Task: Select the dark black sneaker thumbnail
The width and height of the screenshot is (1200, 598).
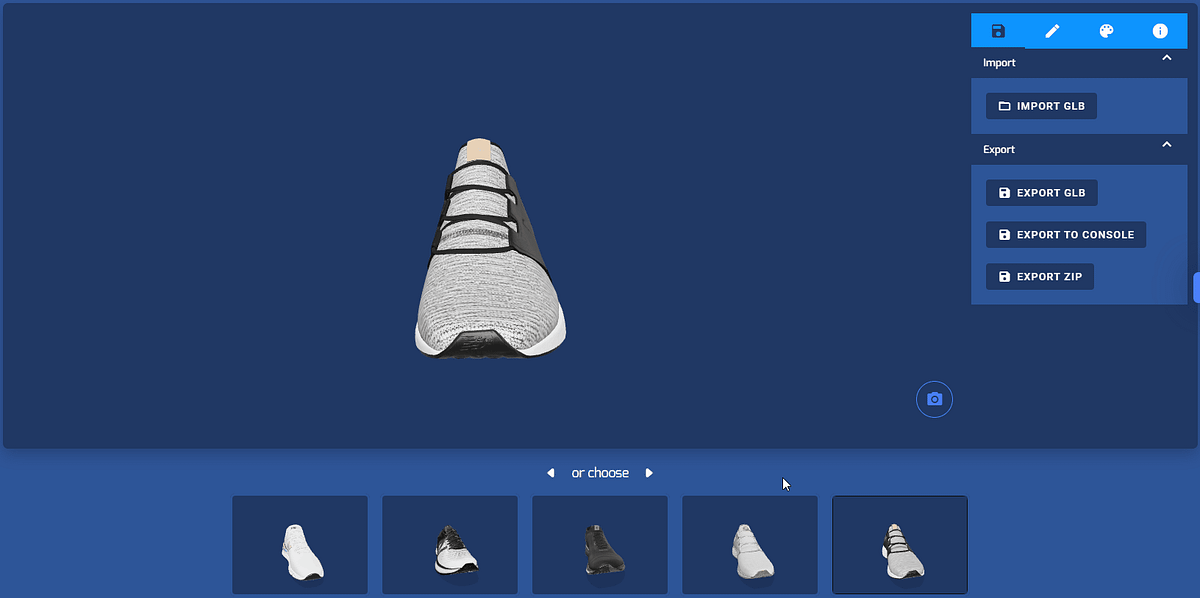Action: coord(599,545)
